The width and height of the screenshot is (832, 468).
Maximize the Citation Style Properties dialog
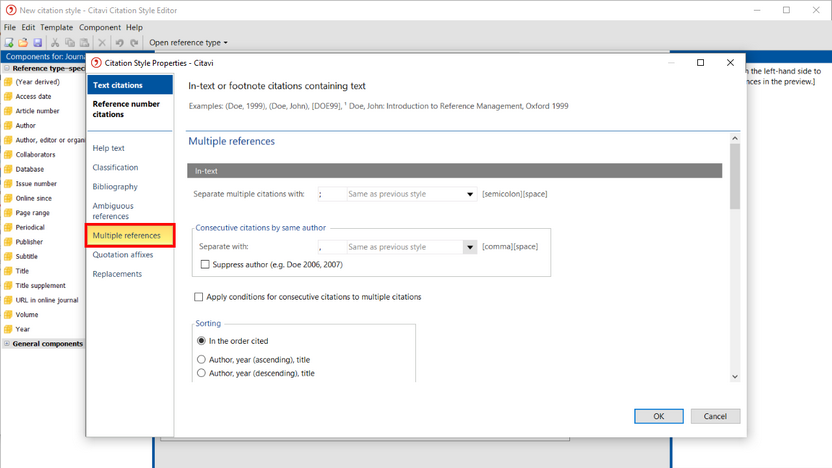point(700,63)
